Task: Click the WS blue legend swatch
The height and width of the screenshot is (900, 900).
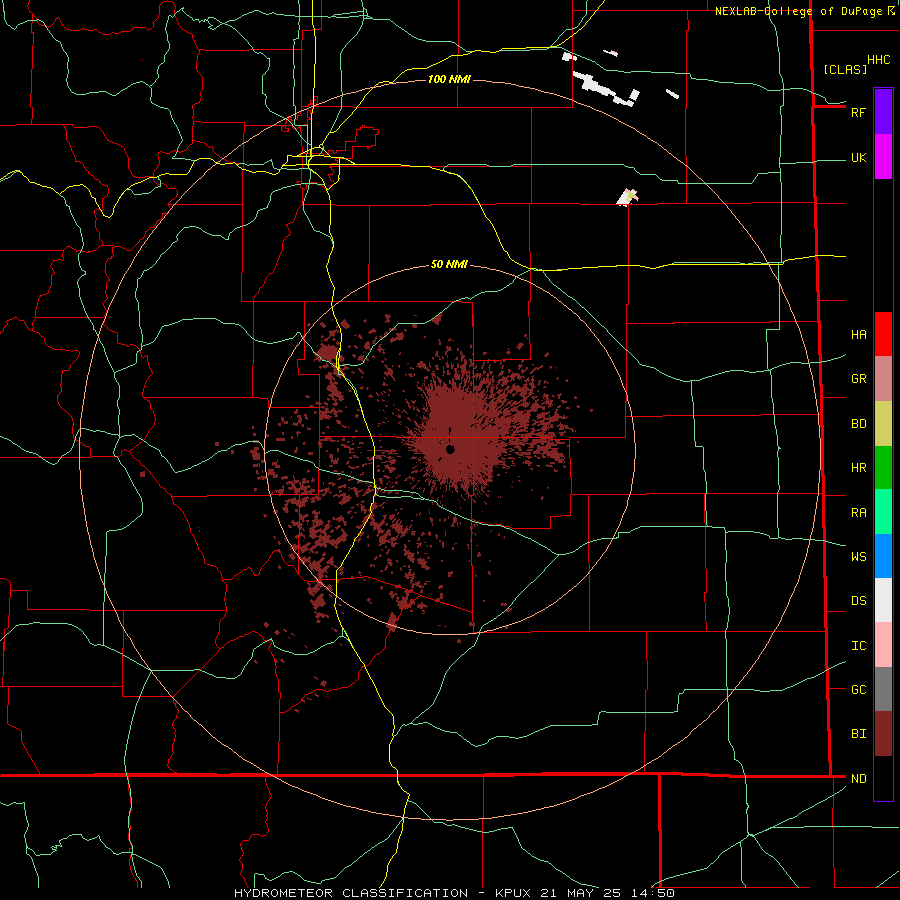Action: point(883,556)
